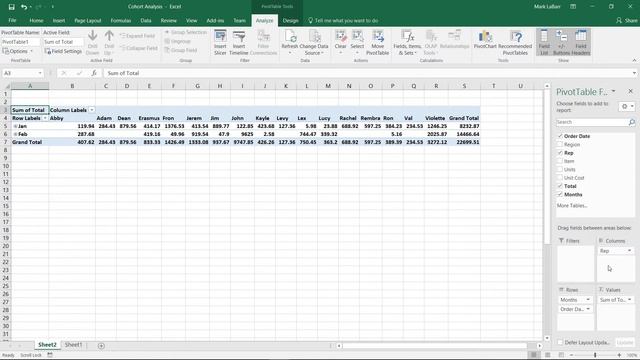
Task: Click Ribbon Display Options icon
Action: click(573, 7)
